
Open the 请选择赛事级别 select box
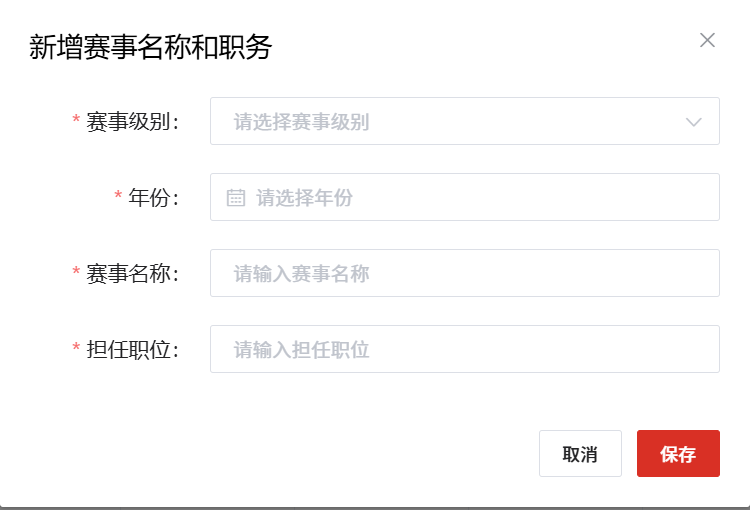[x=450, y=122]
